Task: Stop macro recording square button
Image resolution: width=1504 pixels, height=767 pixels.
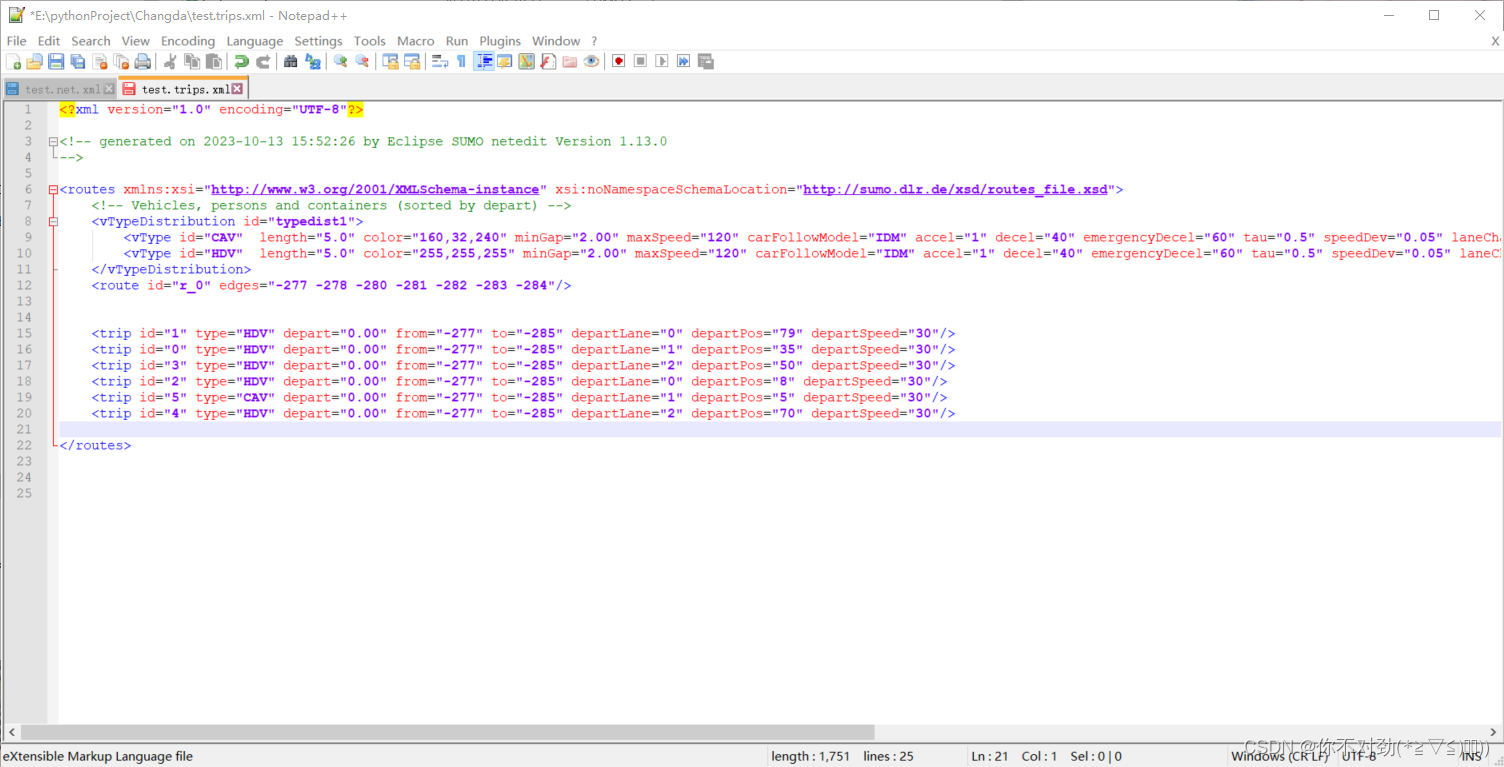Action: point(641,61)
